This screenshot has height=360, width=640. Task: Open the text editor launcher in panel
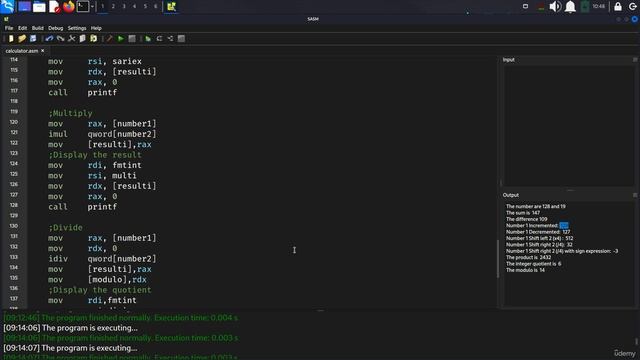click(54, 6)
